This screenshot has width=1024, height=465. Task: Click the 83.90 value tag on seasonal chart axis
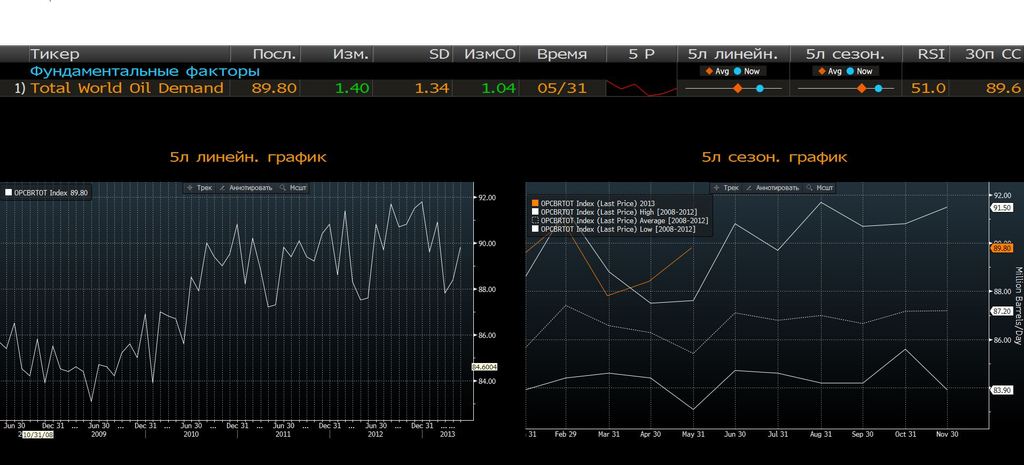[1002, 390]
